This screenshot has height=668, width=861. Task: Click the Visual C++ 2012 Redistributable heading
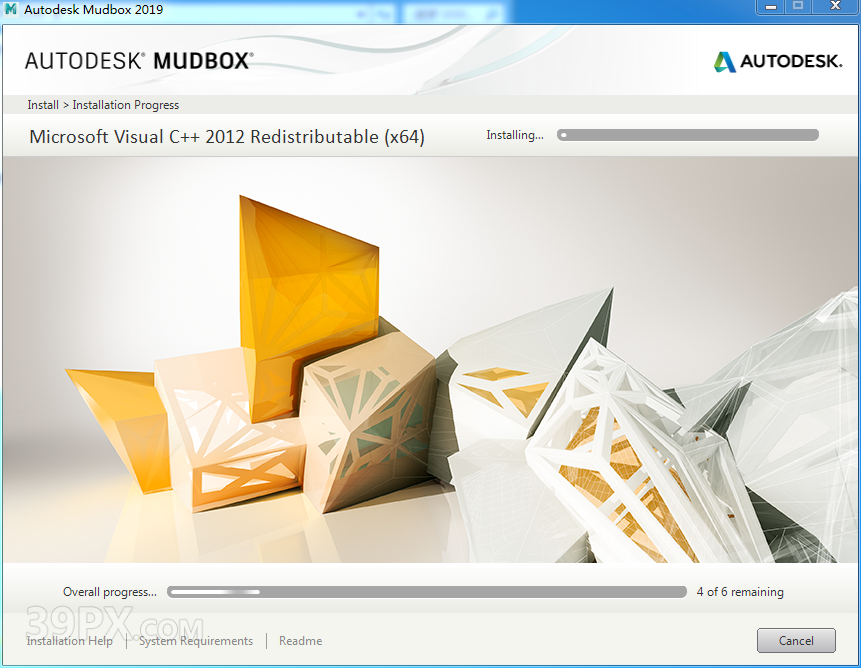click(x=227, y=137)
